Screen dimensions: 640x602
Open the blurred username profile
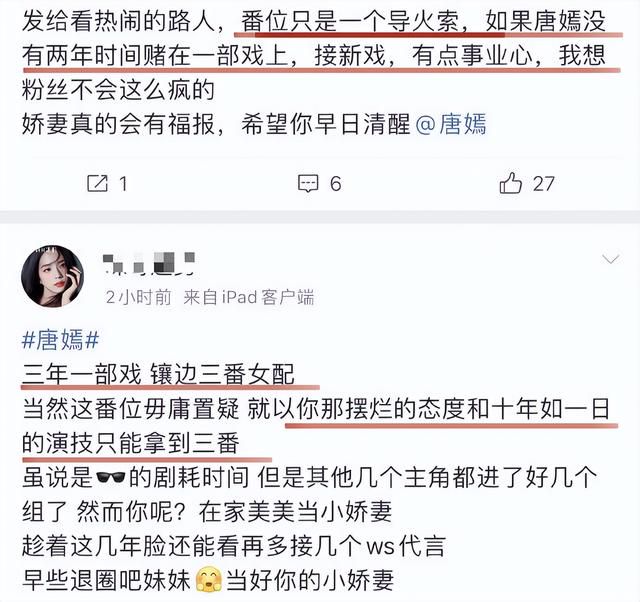(149, 263)
